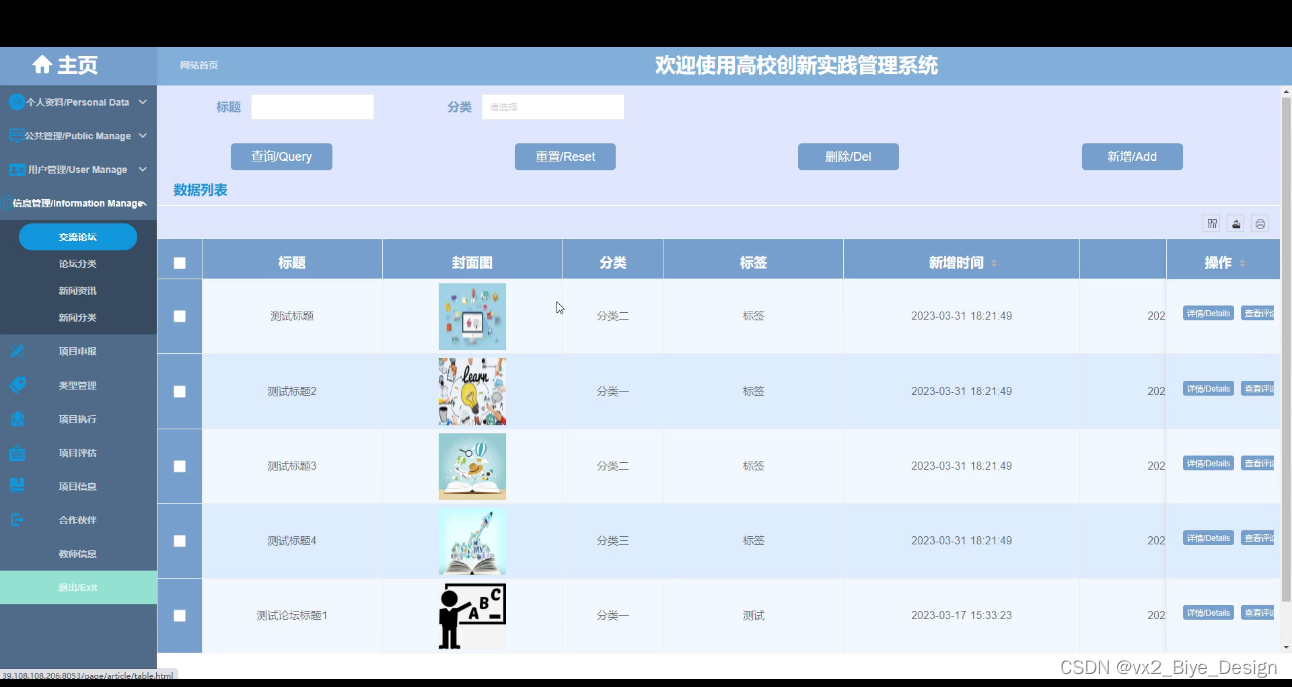
Task: Click the exit-arrow icon beside 合作伙伴
Action: coord(17,520)
